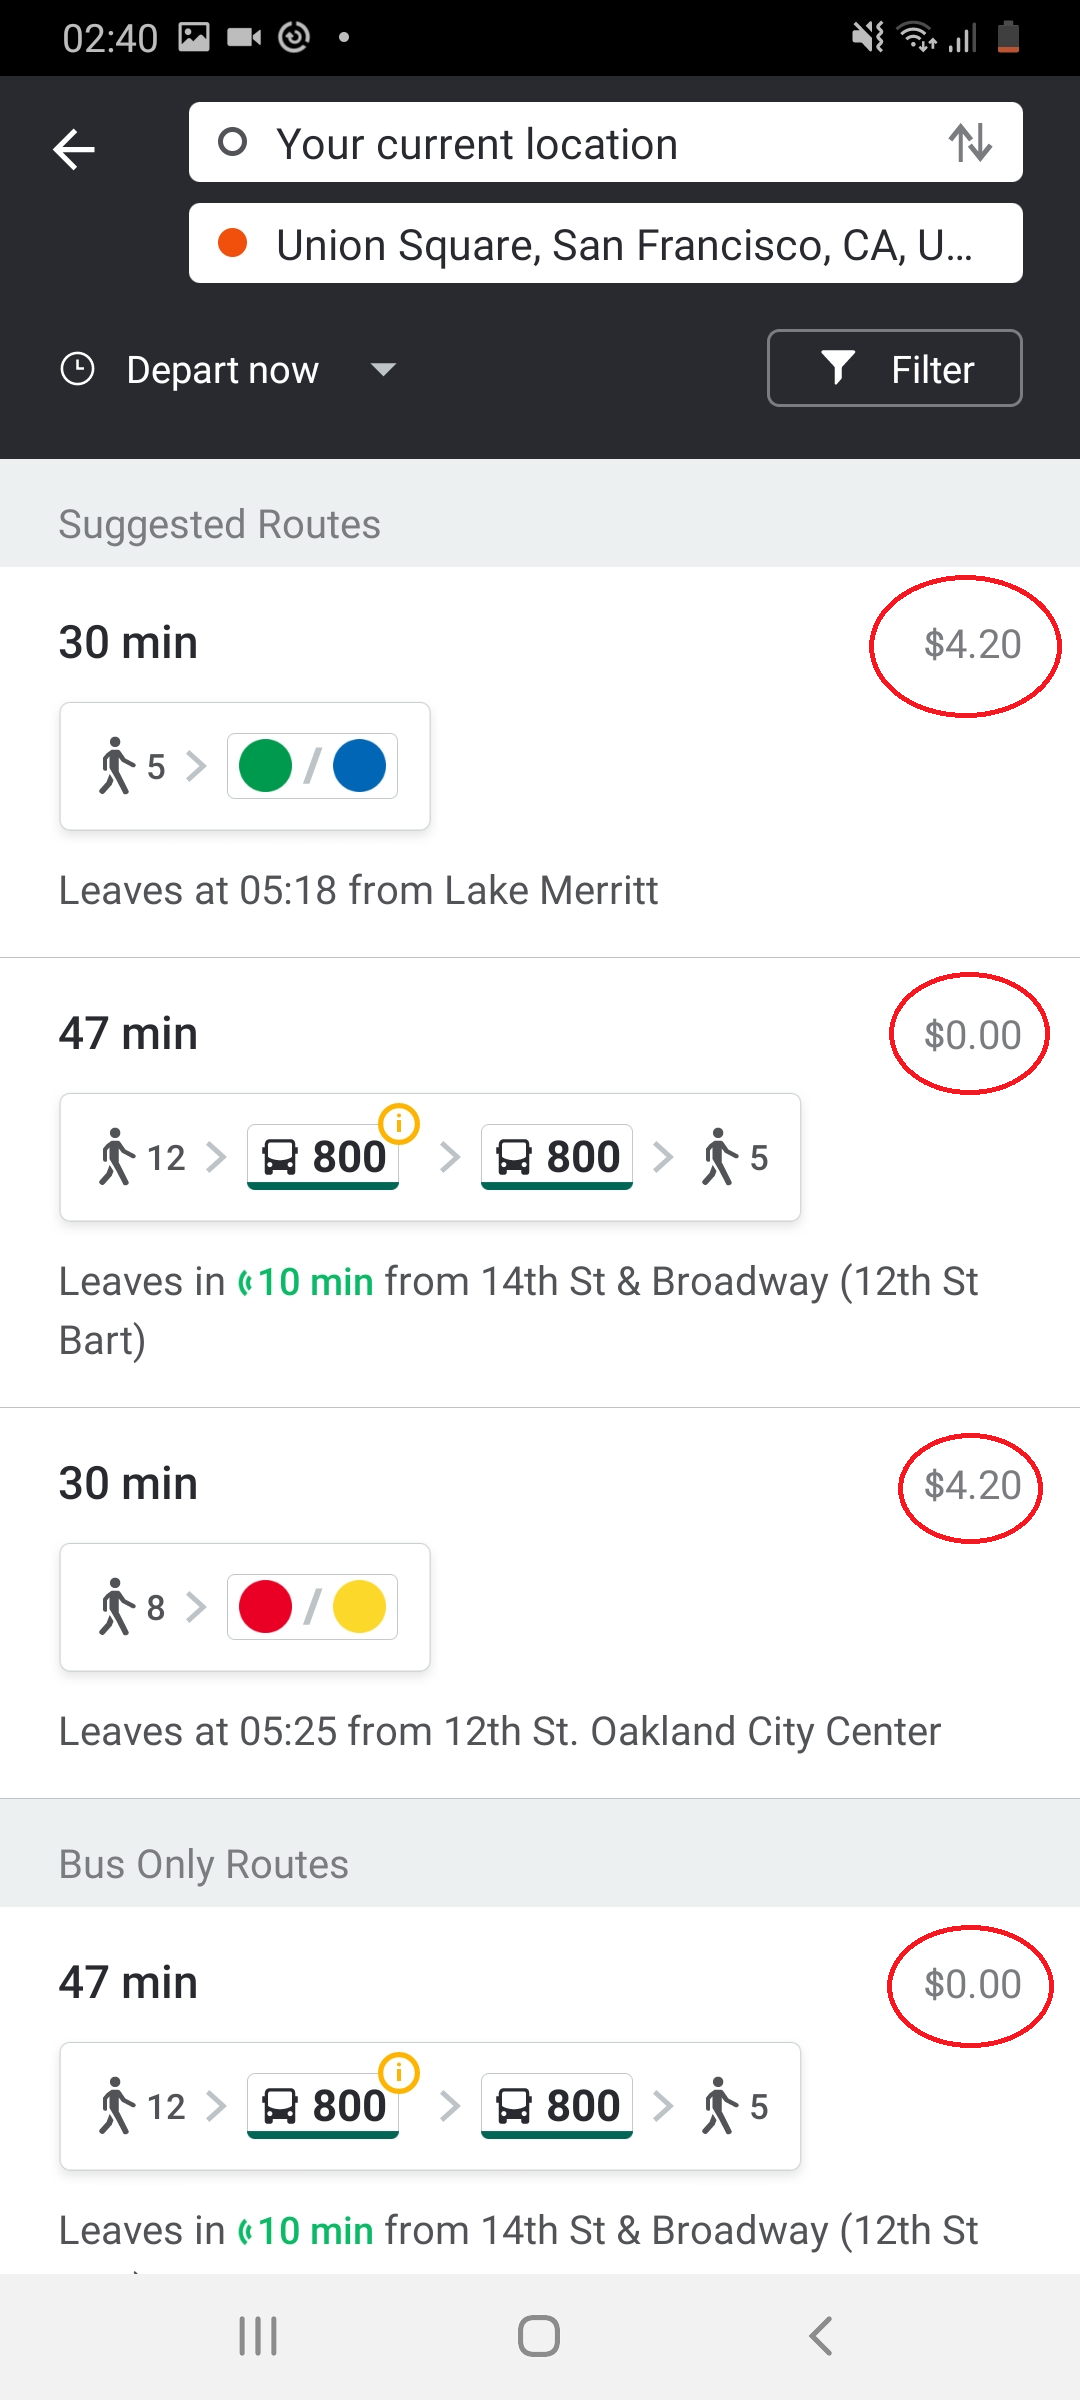Select the green line circle in first route
The height and width of the screenshot is (2400, 1080).
(265, 766)
